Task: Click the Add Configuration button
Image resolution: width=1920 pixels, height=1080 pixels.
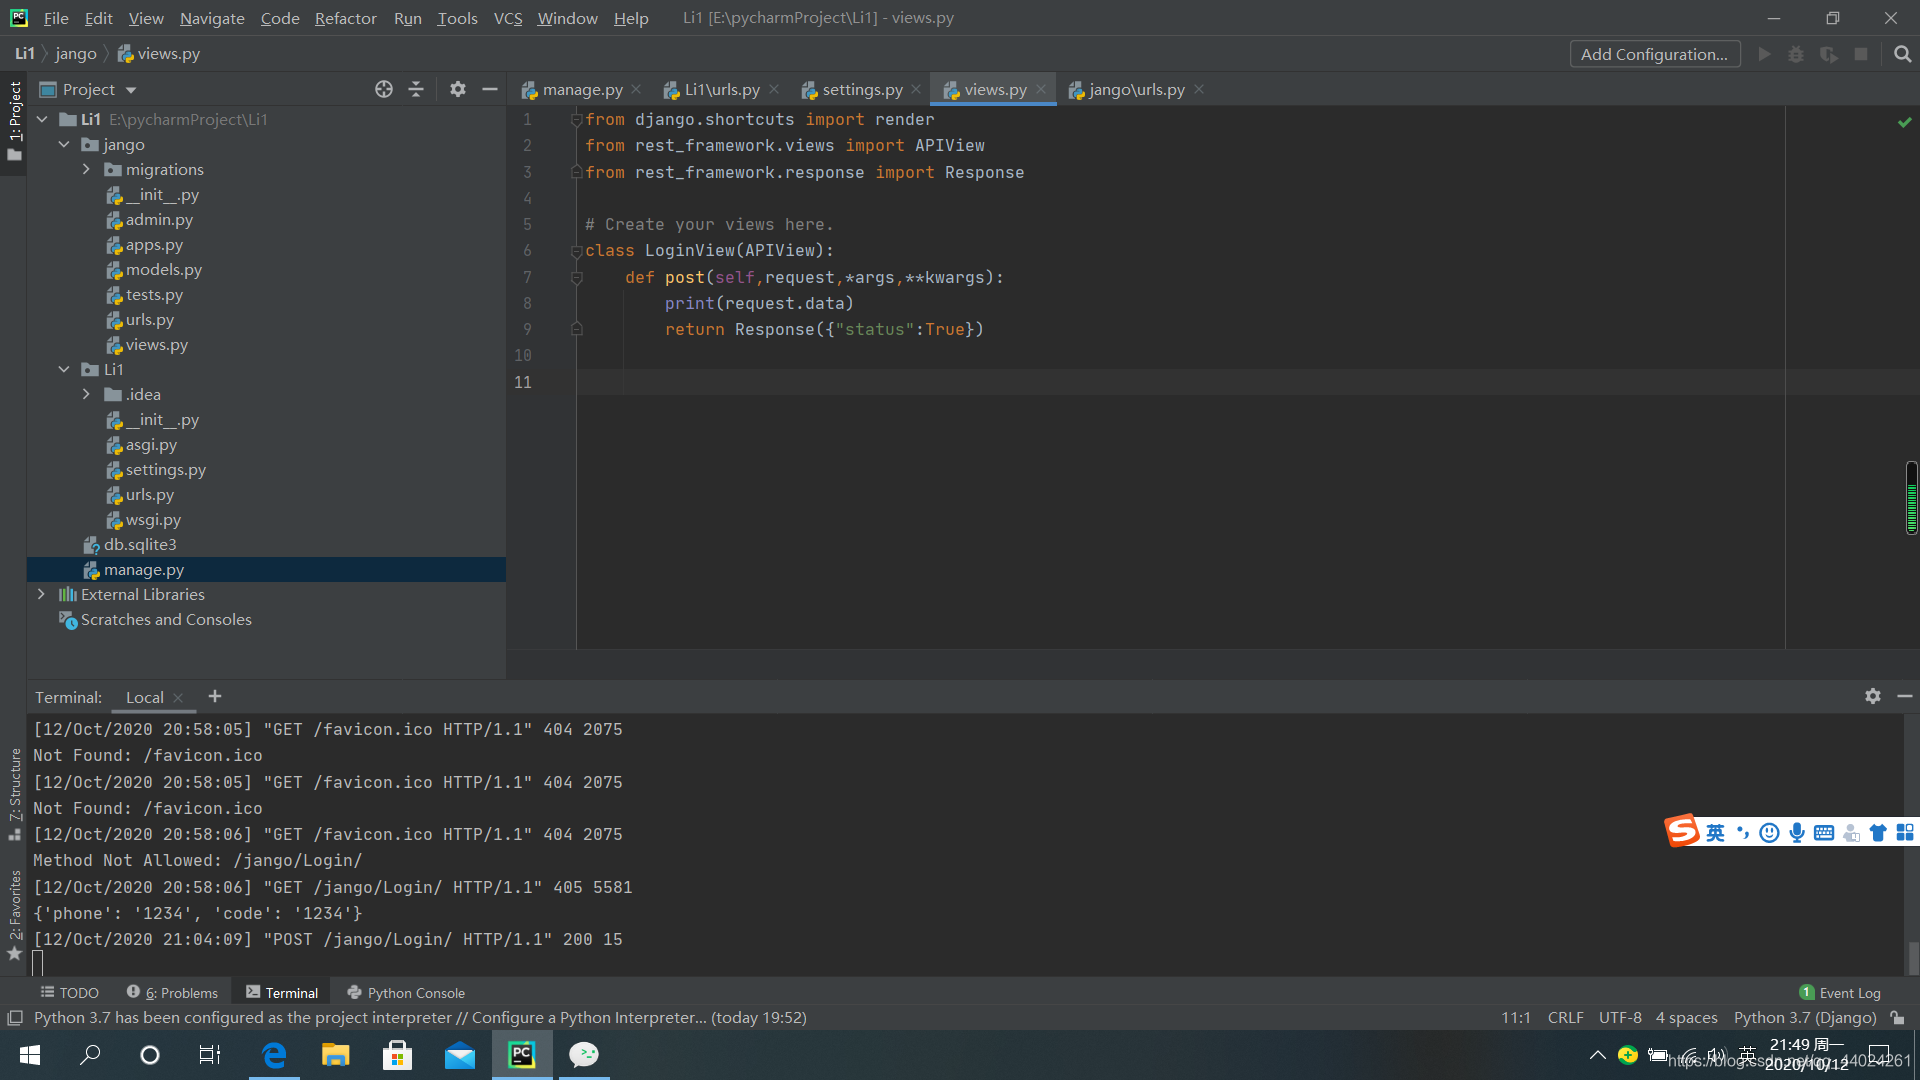Action: coord(1654,54)
